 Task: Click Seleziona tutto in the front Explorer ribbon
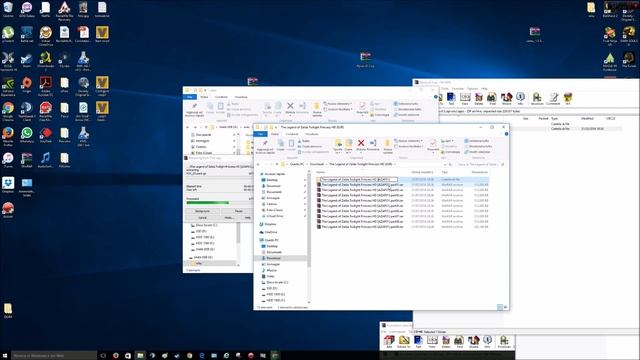pyautogui.click(x=477, y=141)
